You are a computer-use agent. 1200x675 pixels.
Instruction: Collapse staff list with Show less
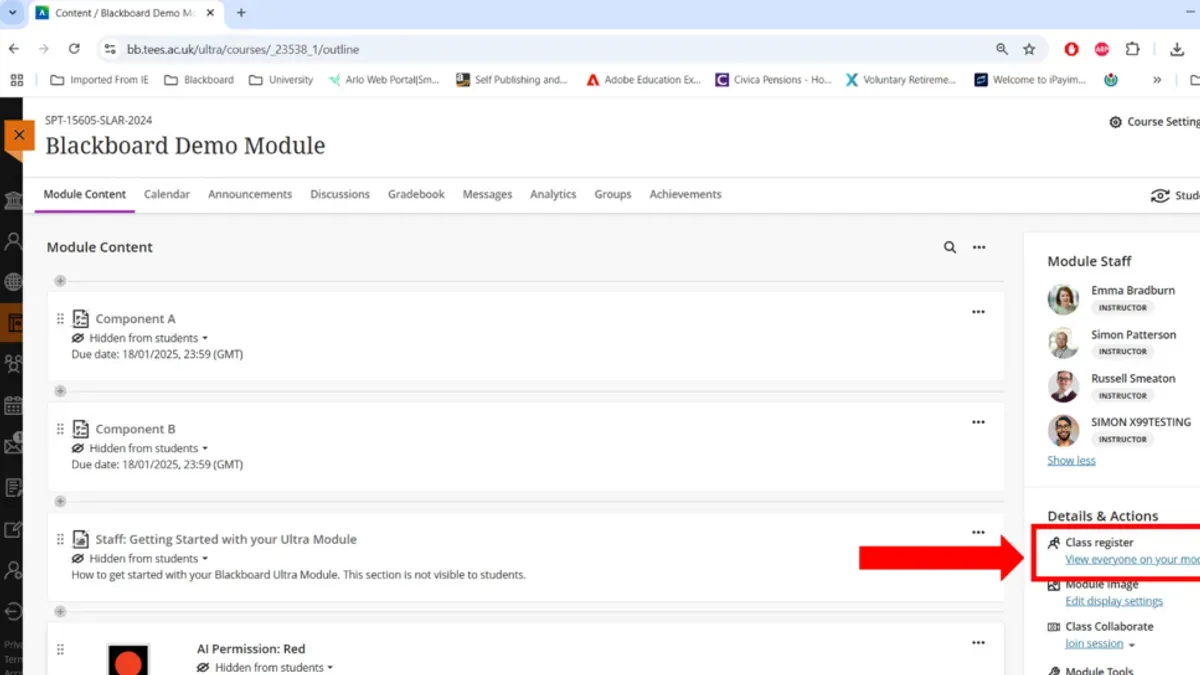point(1071,461)
